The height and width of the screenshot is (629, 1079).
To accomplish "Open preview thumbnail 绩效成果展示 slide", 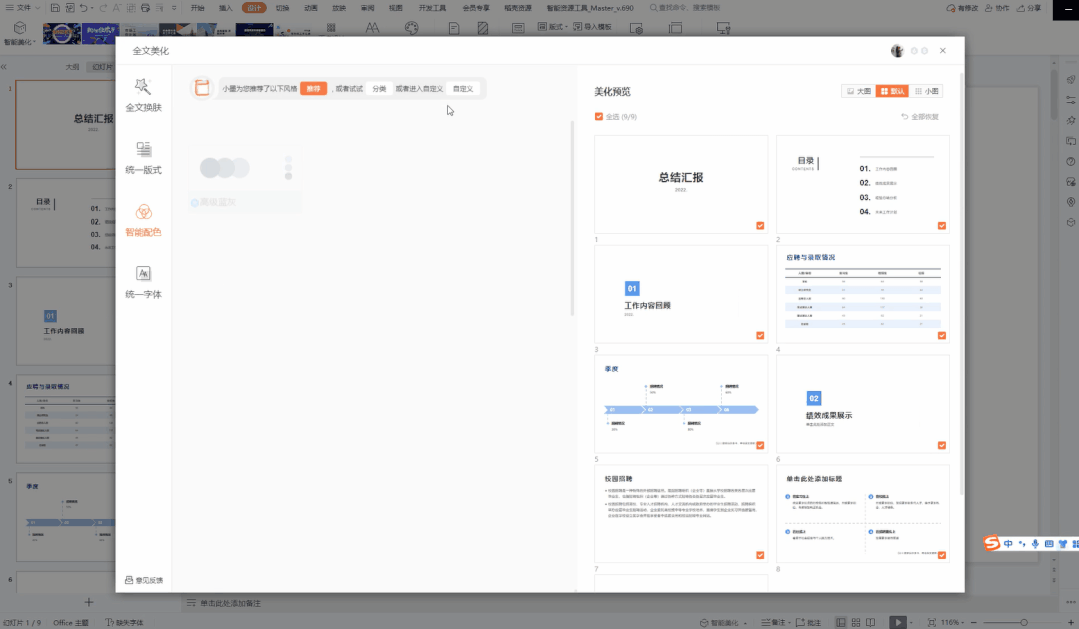I will click(863, 404).
